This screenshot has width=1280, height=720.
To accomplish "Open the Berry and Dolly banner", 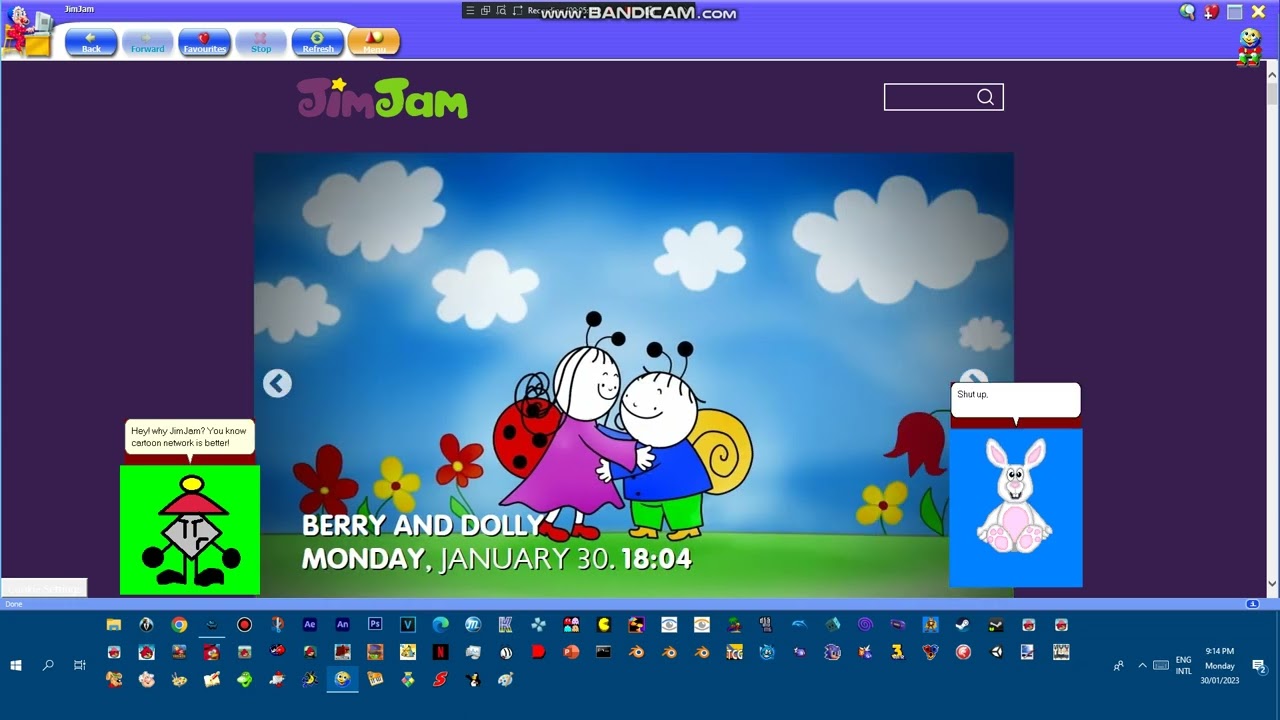I will point(633,374).
